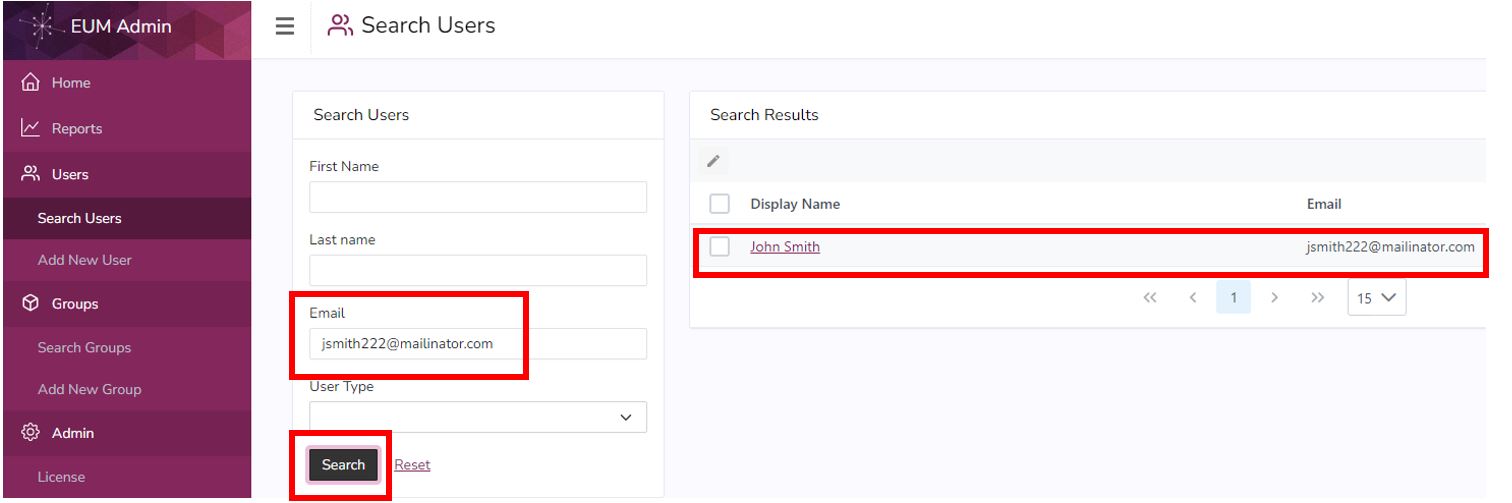1512x503 pixels.
Task: Click into the Email field
Action: coord(478,343)
